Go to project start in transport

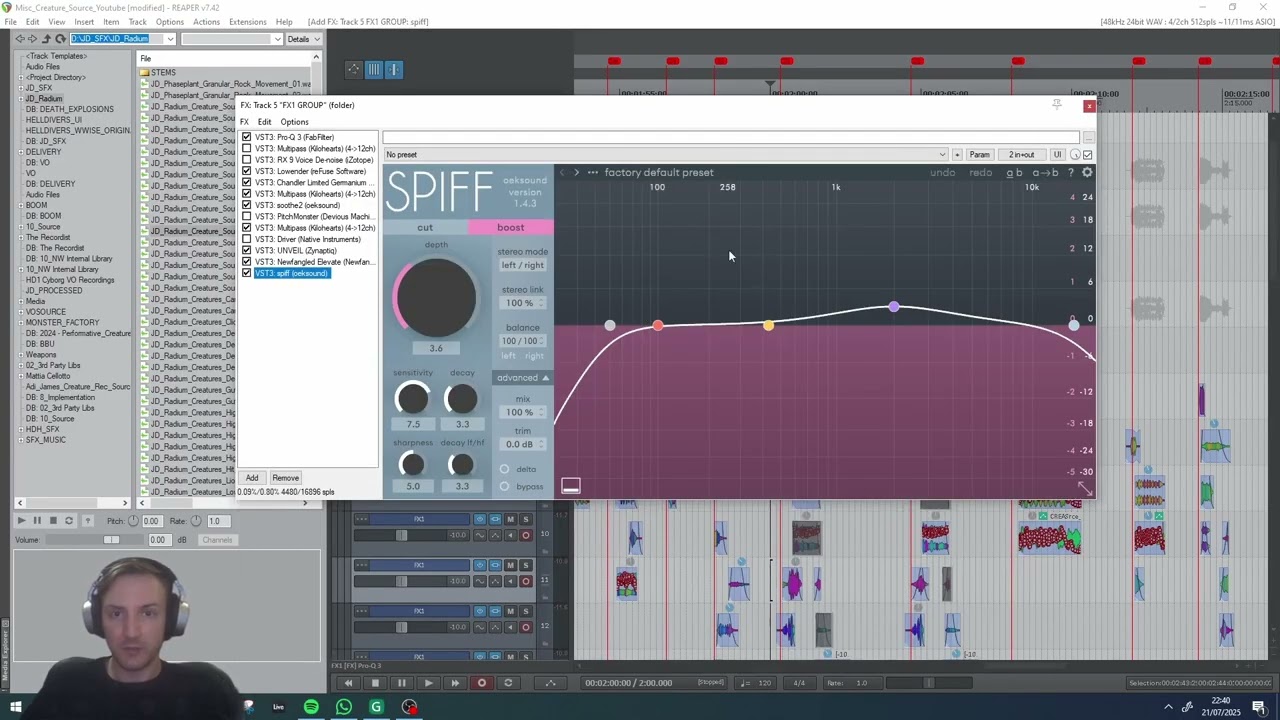pyautogui.click(x=348, y=683)
